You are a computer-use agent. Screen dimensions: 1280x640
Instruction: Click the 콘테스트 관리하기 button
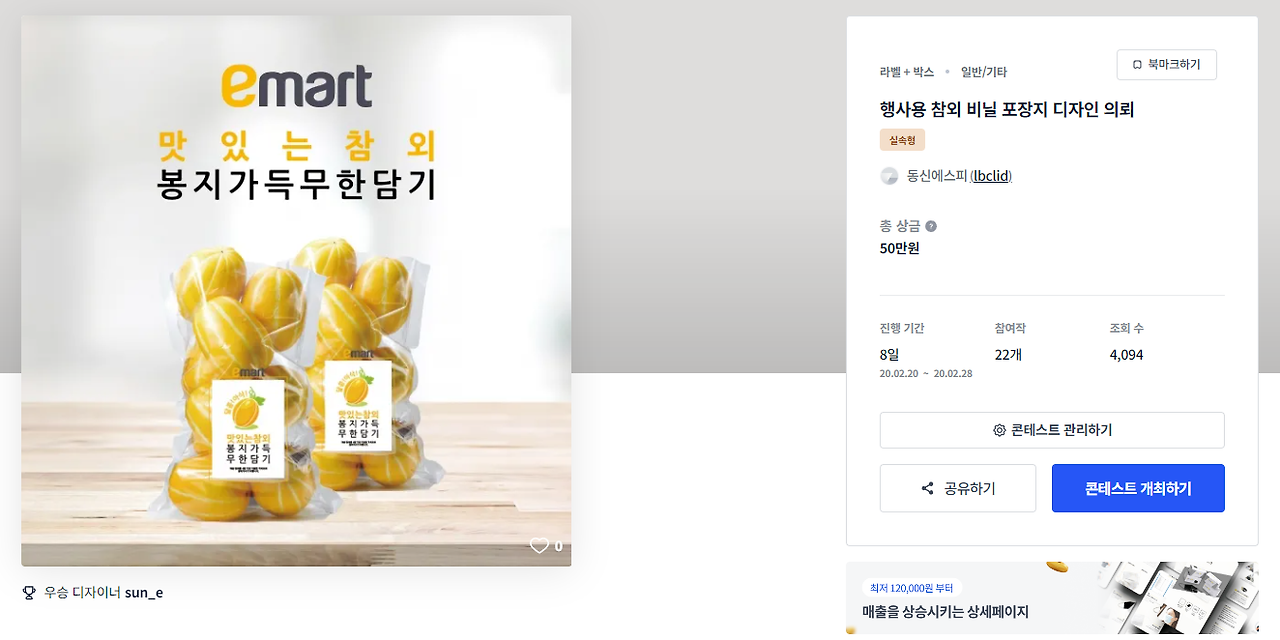coord(1052,430)
